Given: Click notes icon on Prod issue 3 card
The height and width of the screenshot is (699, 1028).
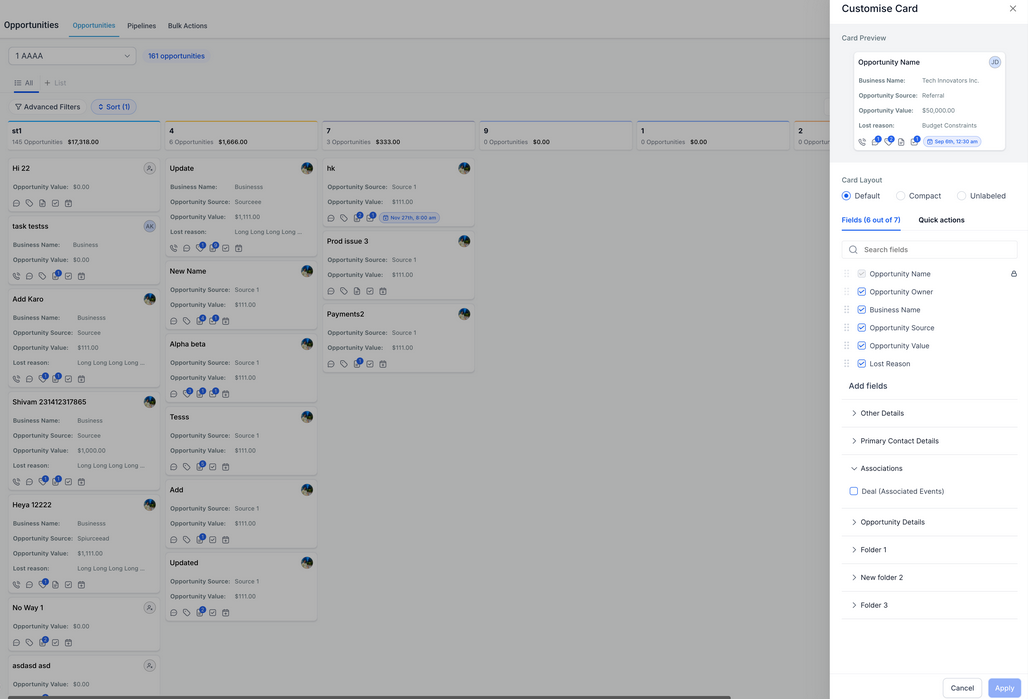Looking at the screenshot, I should pos(357,291).
